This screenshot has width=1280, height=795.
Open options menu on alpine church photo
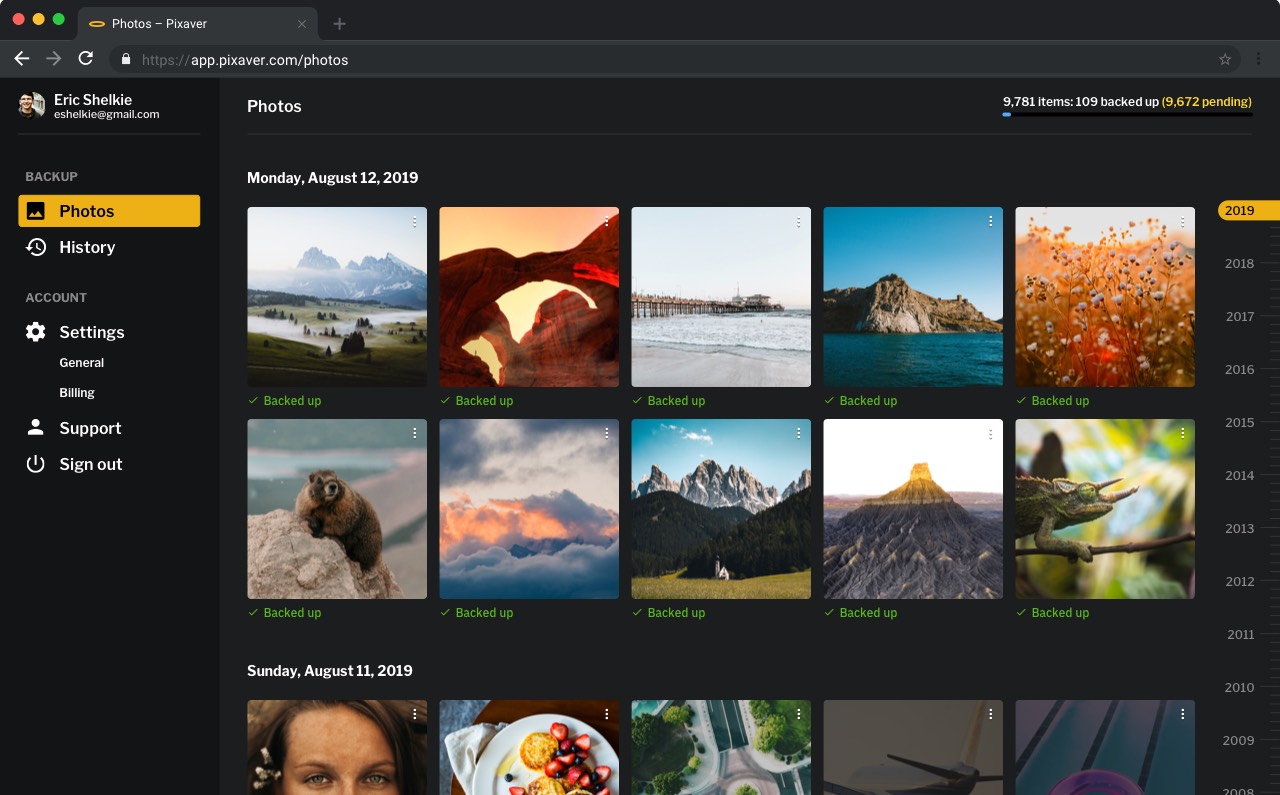click(799, 434)
